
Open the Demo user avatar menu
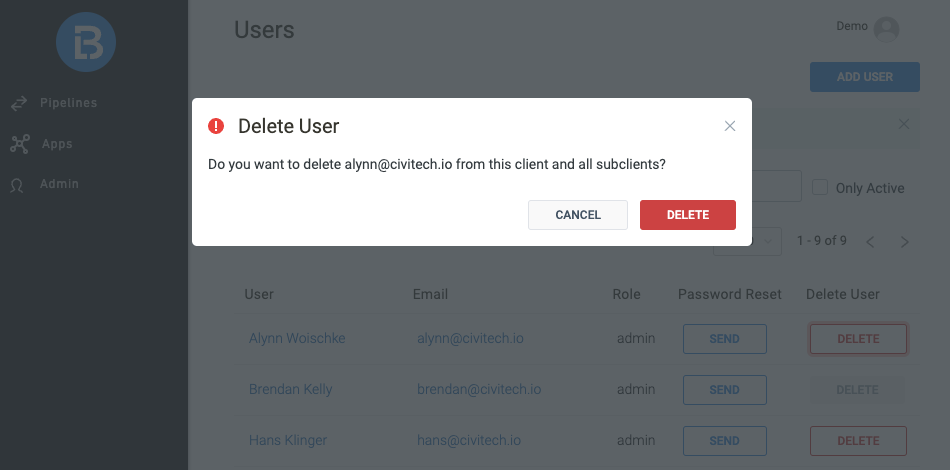[x=886, y=29]
